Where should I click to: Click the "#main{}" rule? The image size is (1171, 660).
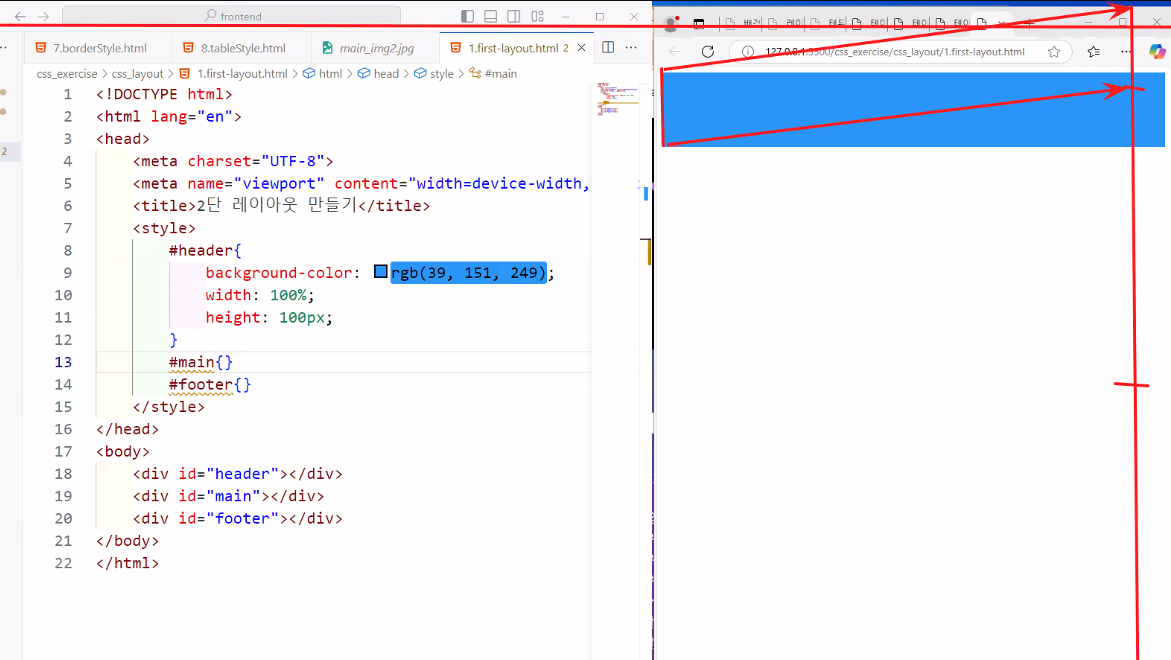200,362
